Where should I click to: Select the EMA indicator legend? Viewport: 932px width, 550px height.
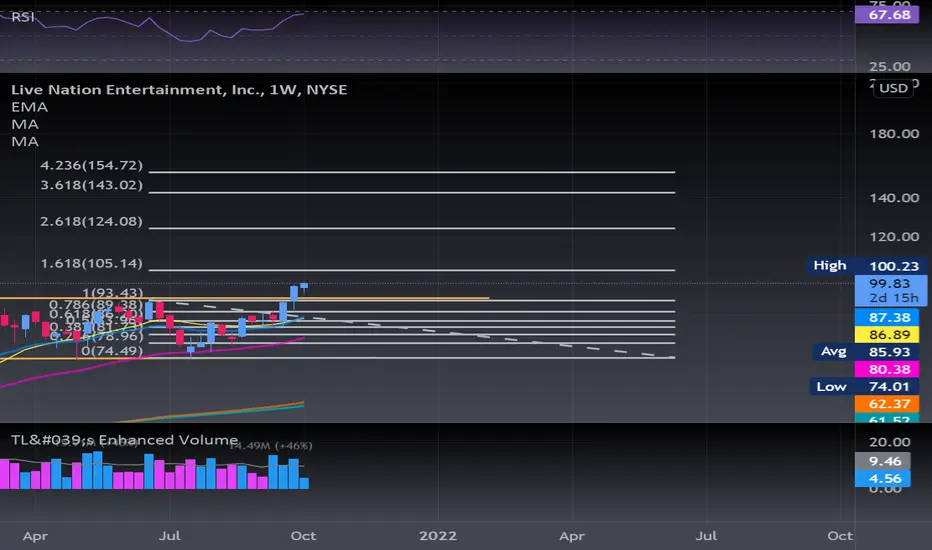pos(29,107)
